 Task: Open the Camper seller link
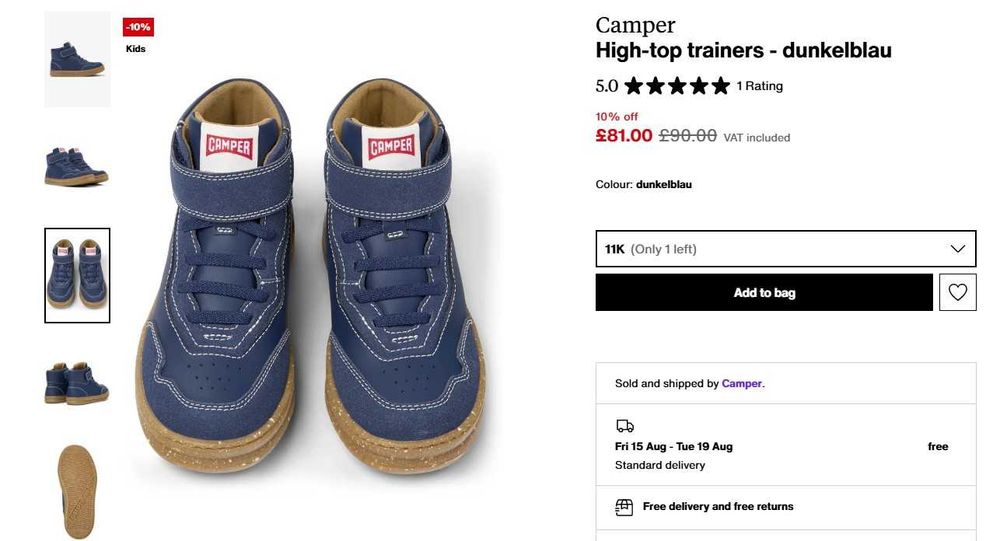[x=741, y=383]
